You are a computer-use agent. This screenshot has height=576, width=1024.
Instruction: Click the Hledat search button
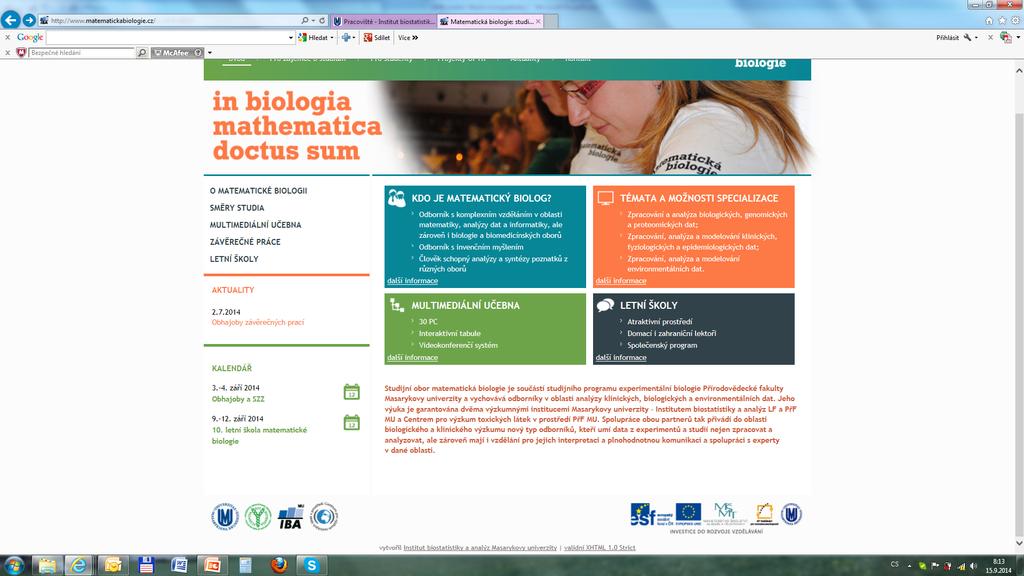click(314, 38)
